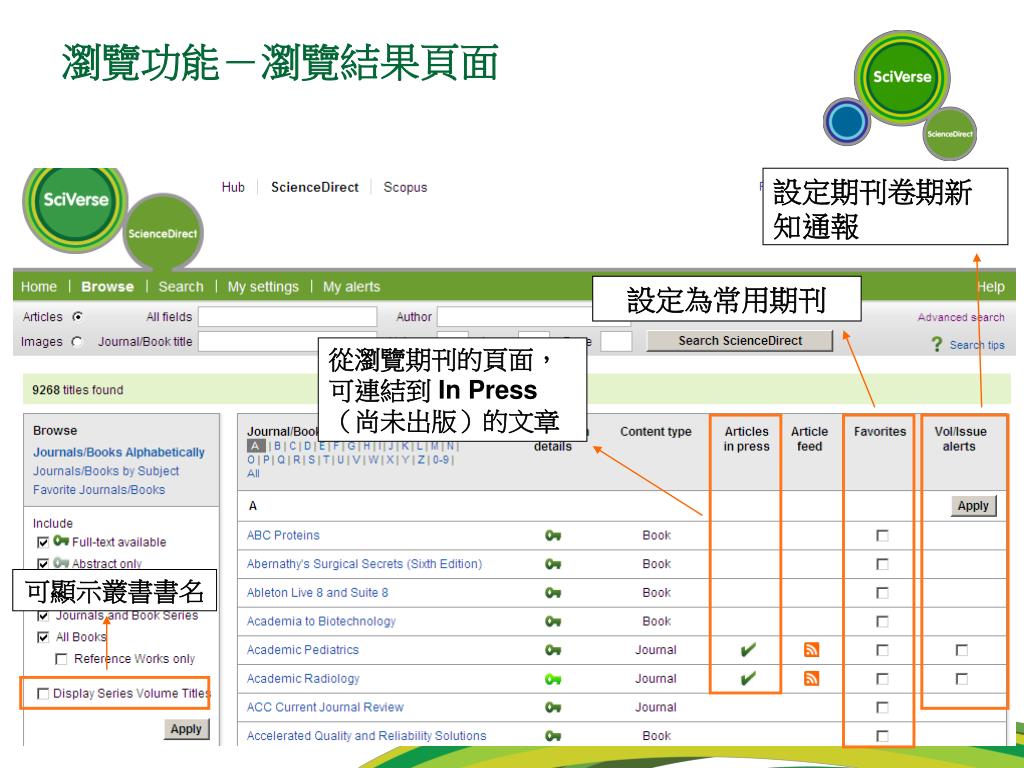Open articles in press checkmark for Academic Pediatrics
Viewport: 1024px width, 768px height.
[748, 649]
